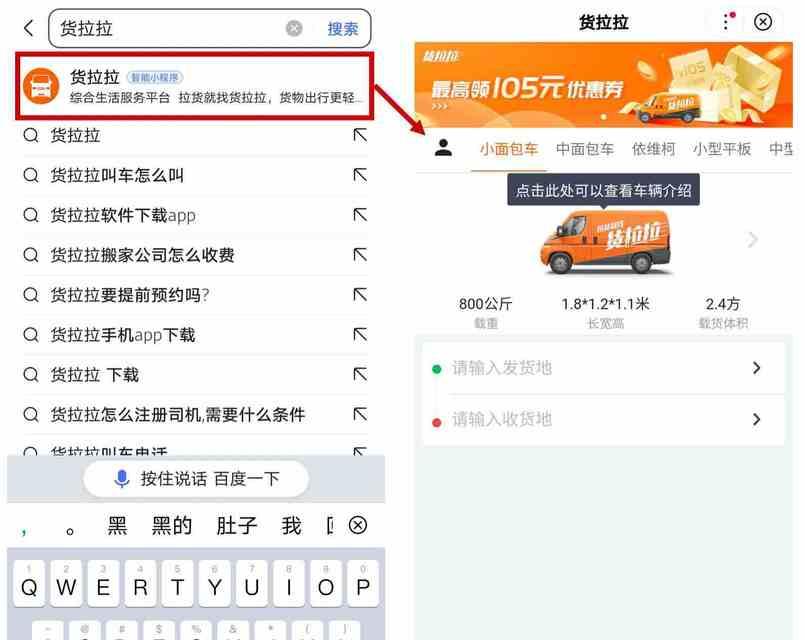Tap the P key on keyboard
Screen dimensions: 805x640
coord(363,584)
